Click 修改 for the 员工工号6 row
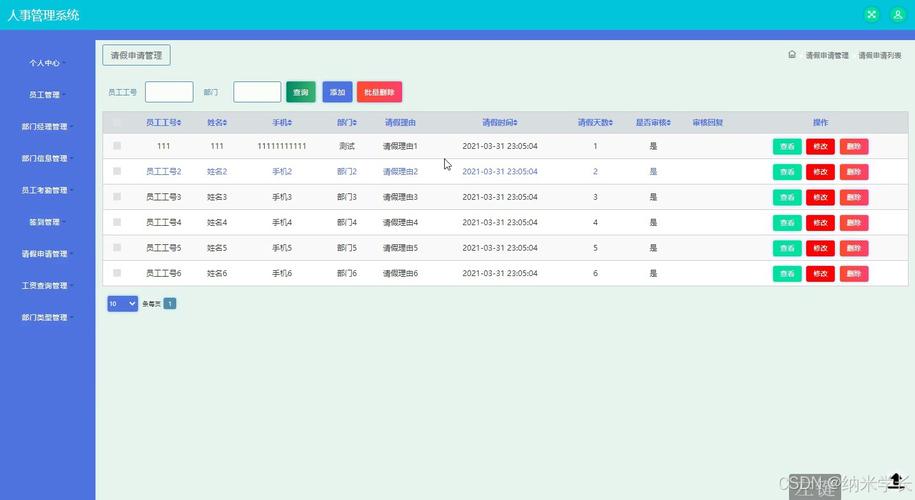This screenshot has height=500, width=915. [x=820, y=274]
